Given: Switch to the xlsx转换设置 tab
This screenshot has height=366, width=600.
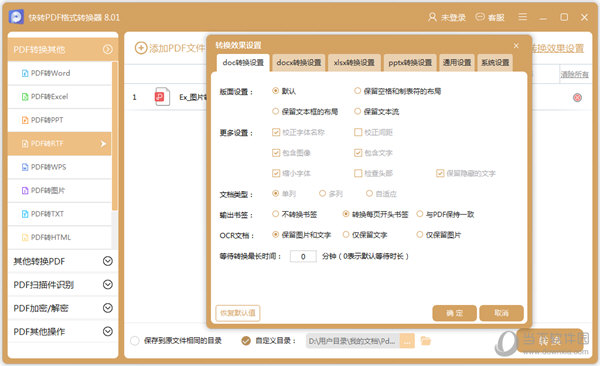Looking at the screenshot, I should [x=354, y=62].
